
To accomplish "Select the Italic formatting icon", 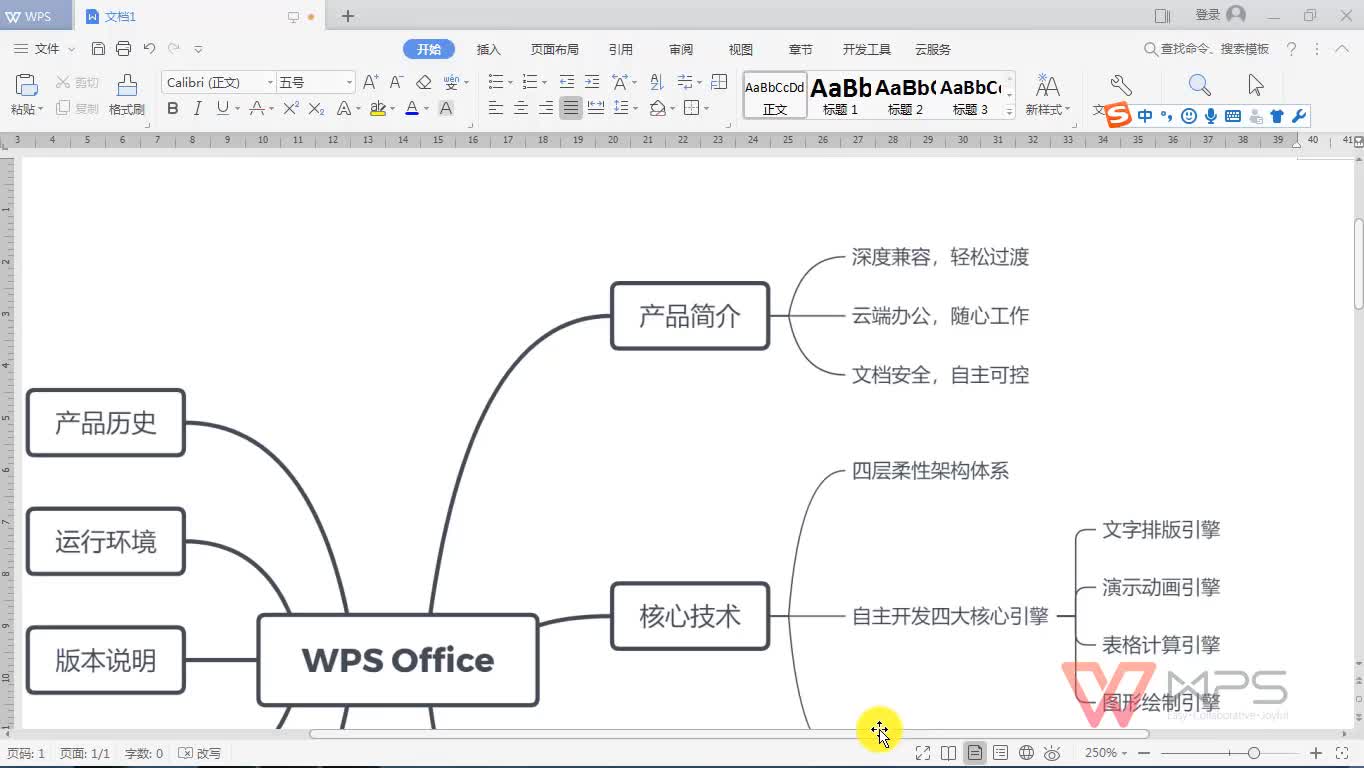I will click(x=197, y=108).
